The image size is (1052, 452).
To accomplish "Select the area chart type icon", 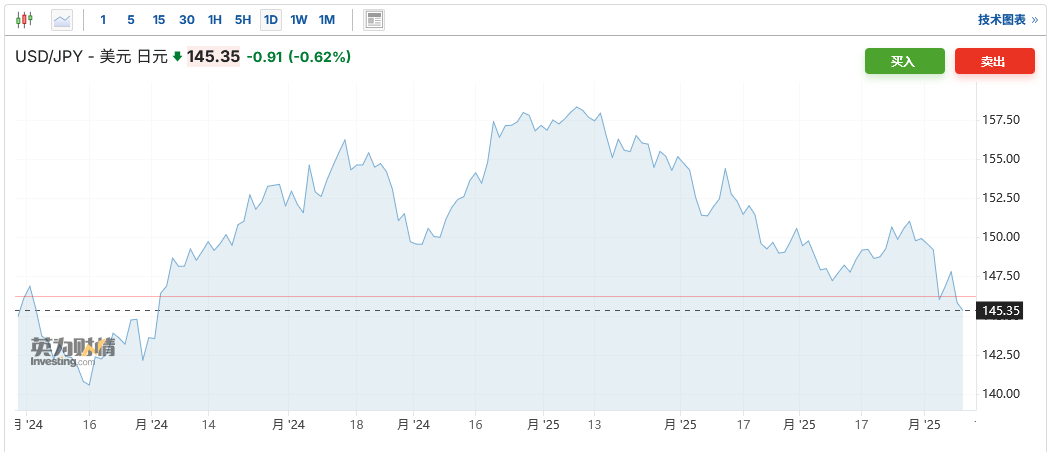I will pos(62,19).
